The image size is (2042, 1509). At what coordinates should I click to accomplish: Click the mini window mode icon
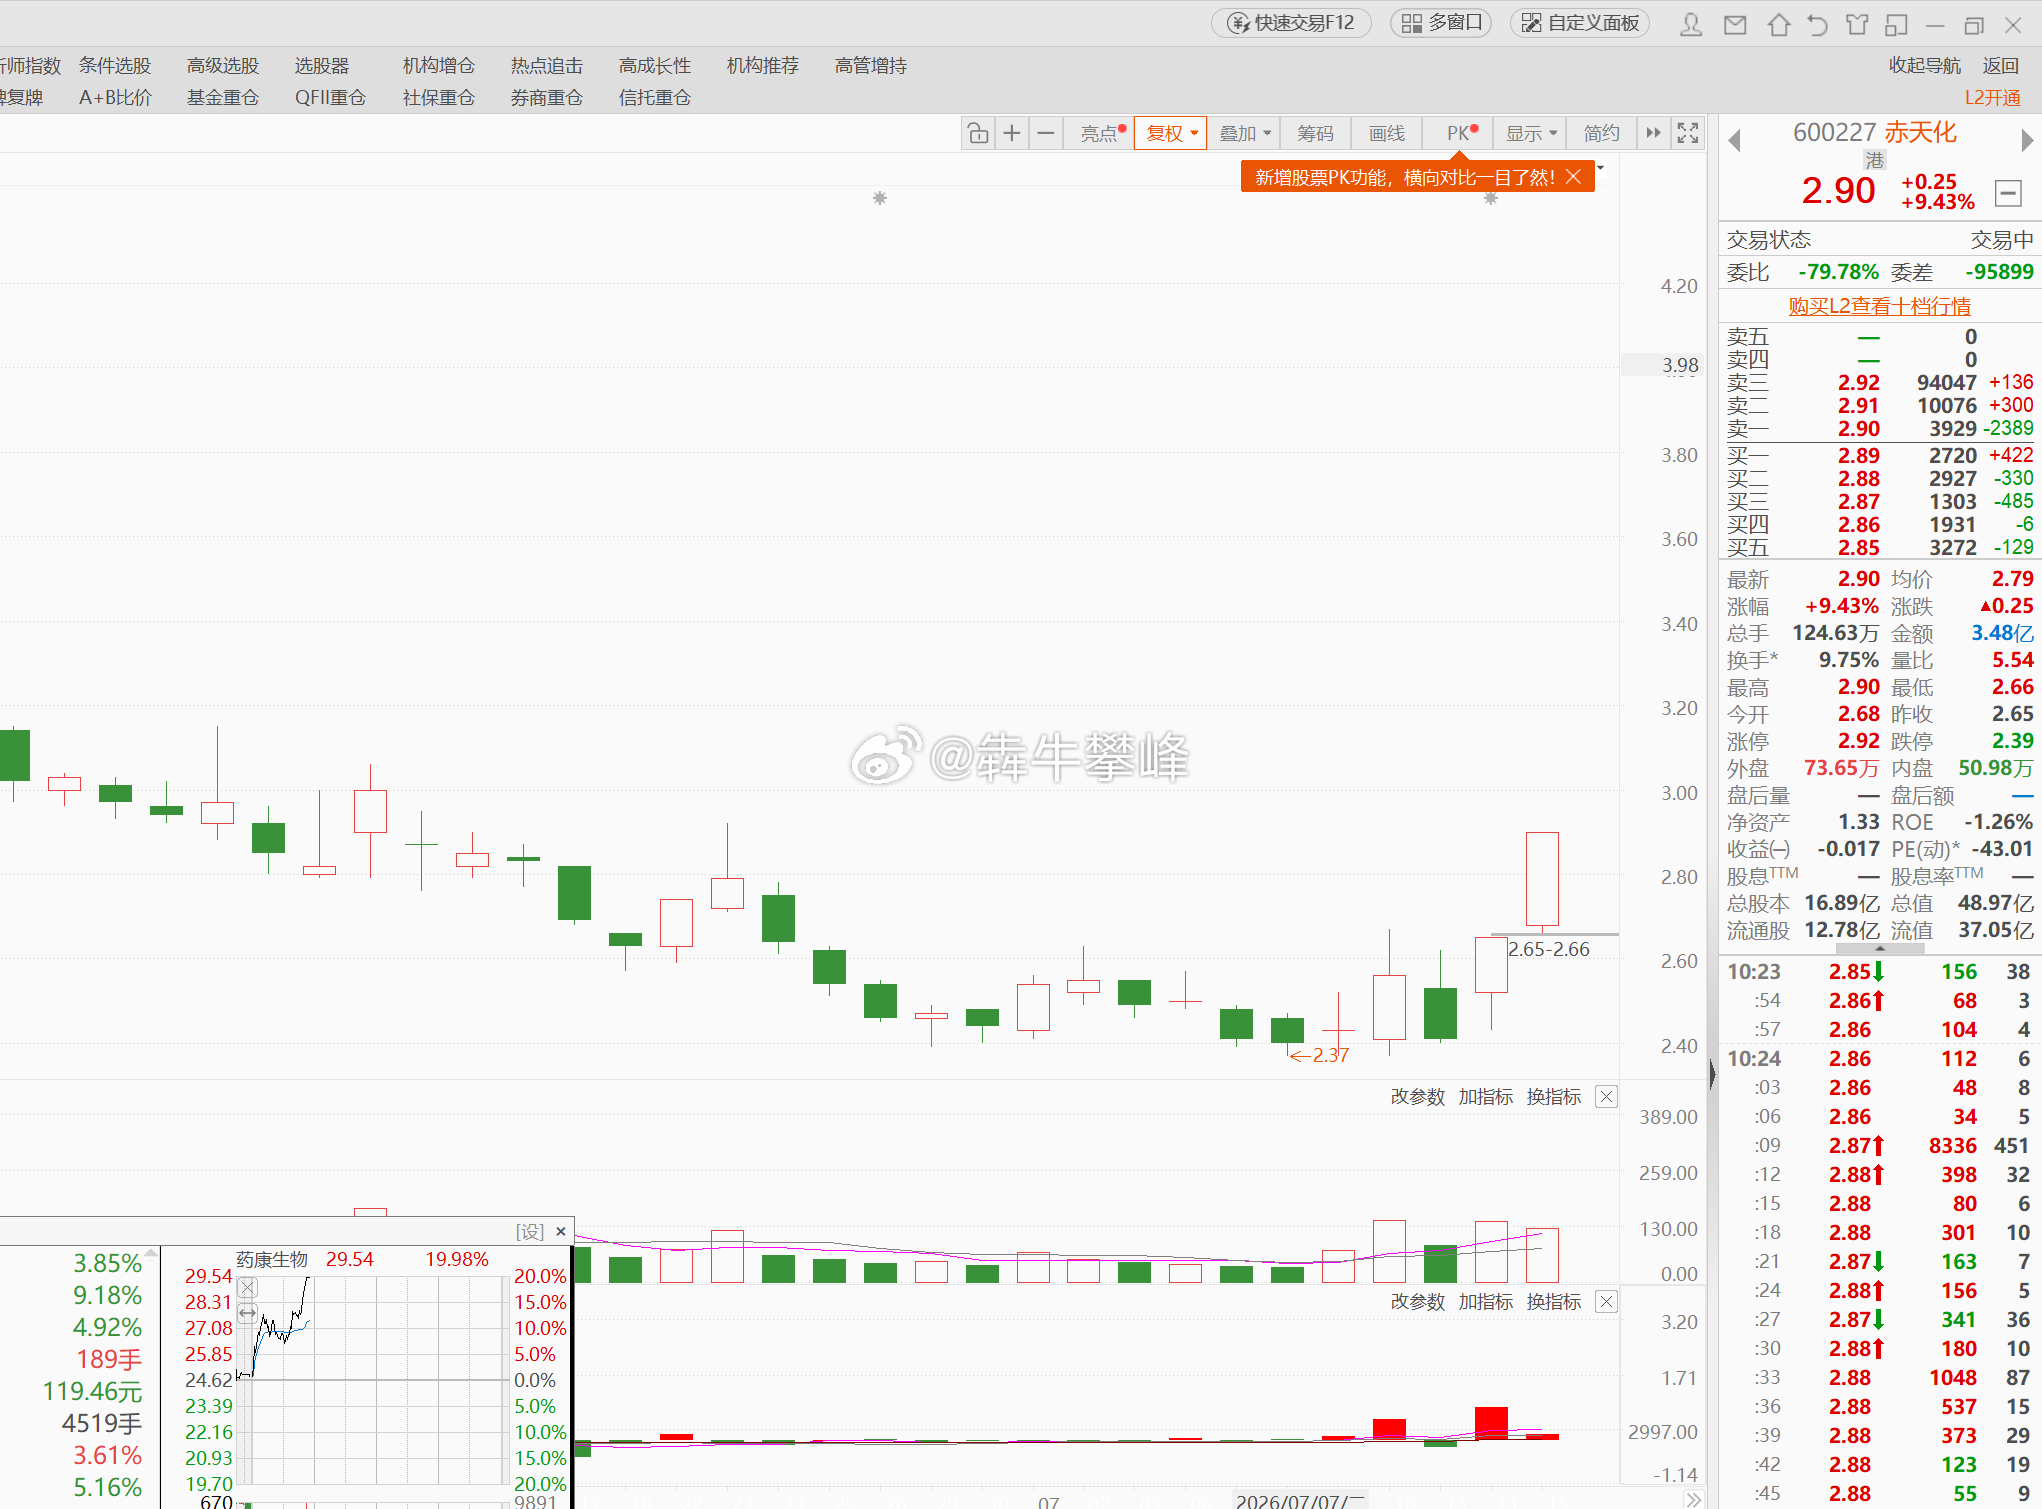1895,24
